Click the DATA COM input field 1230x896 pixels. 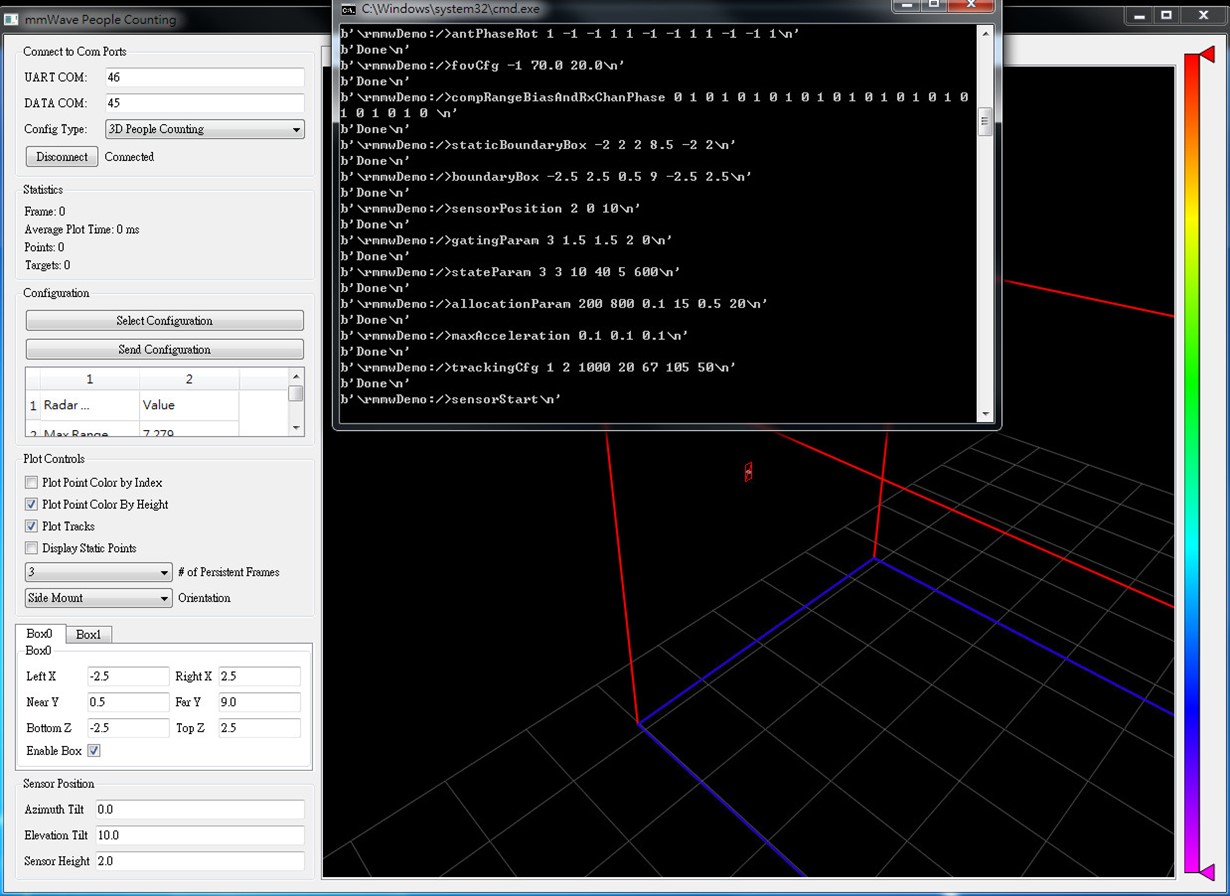coord(204,104)
